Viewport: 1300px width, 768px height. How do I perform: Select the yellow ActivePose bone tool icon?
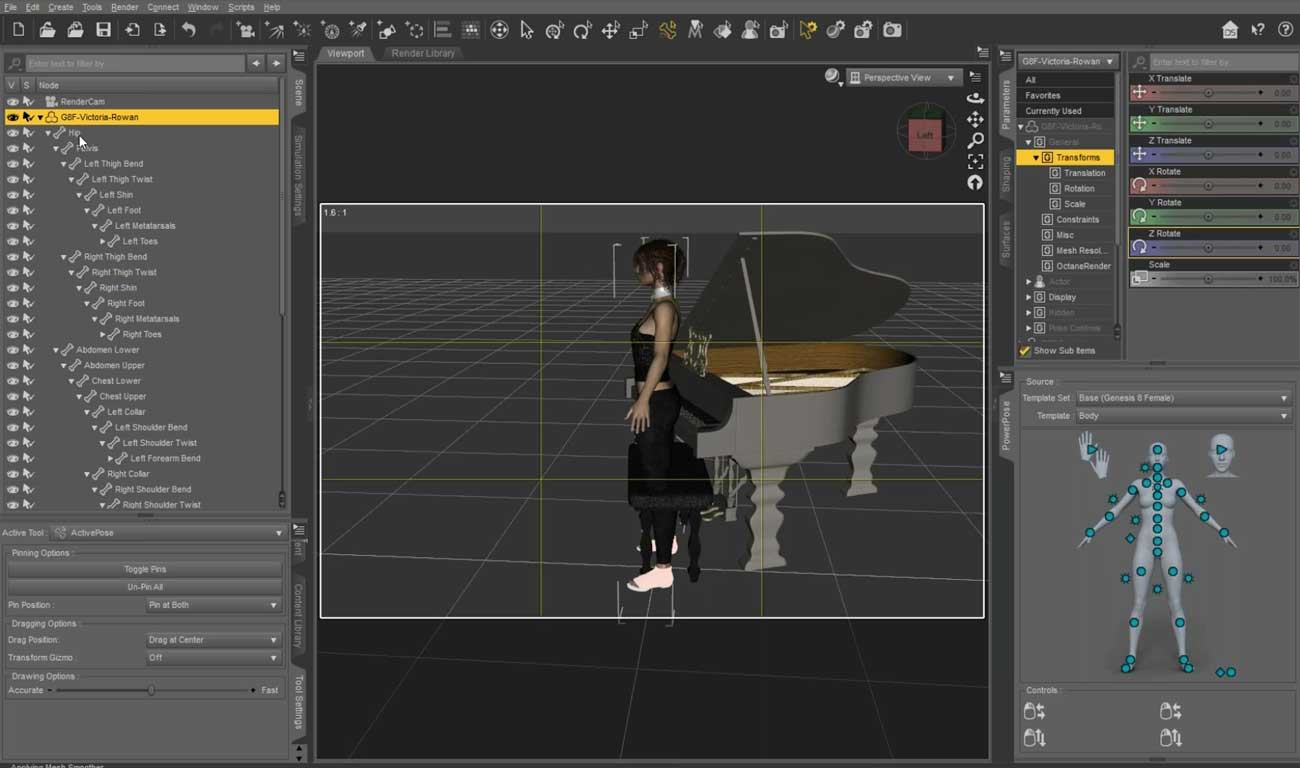[667, 30]
